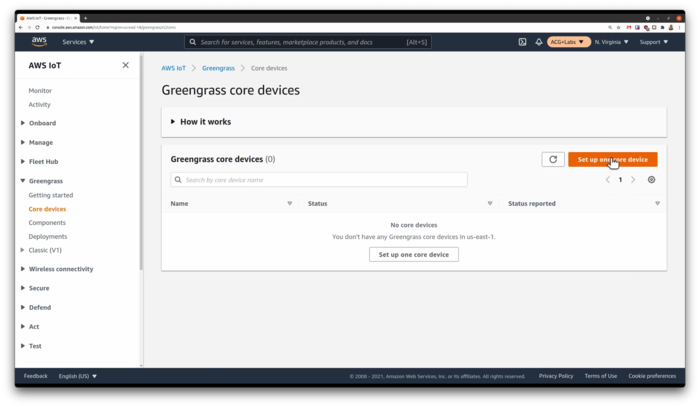The height and width of the screenshot is (407, 700).
Task: Go to Greengrass breadcrumb link
Action: click(x=218, y=68)
